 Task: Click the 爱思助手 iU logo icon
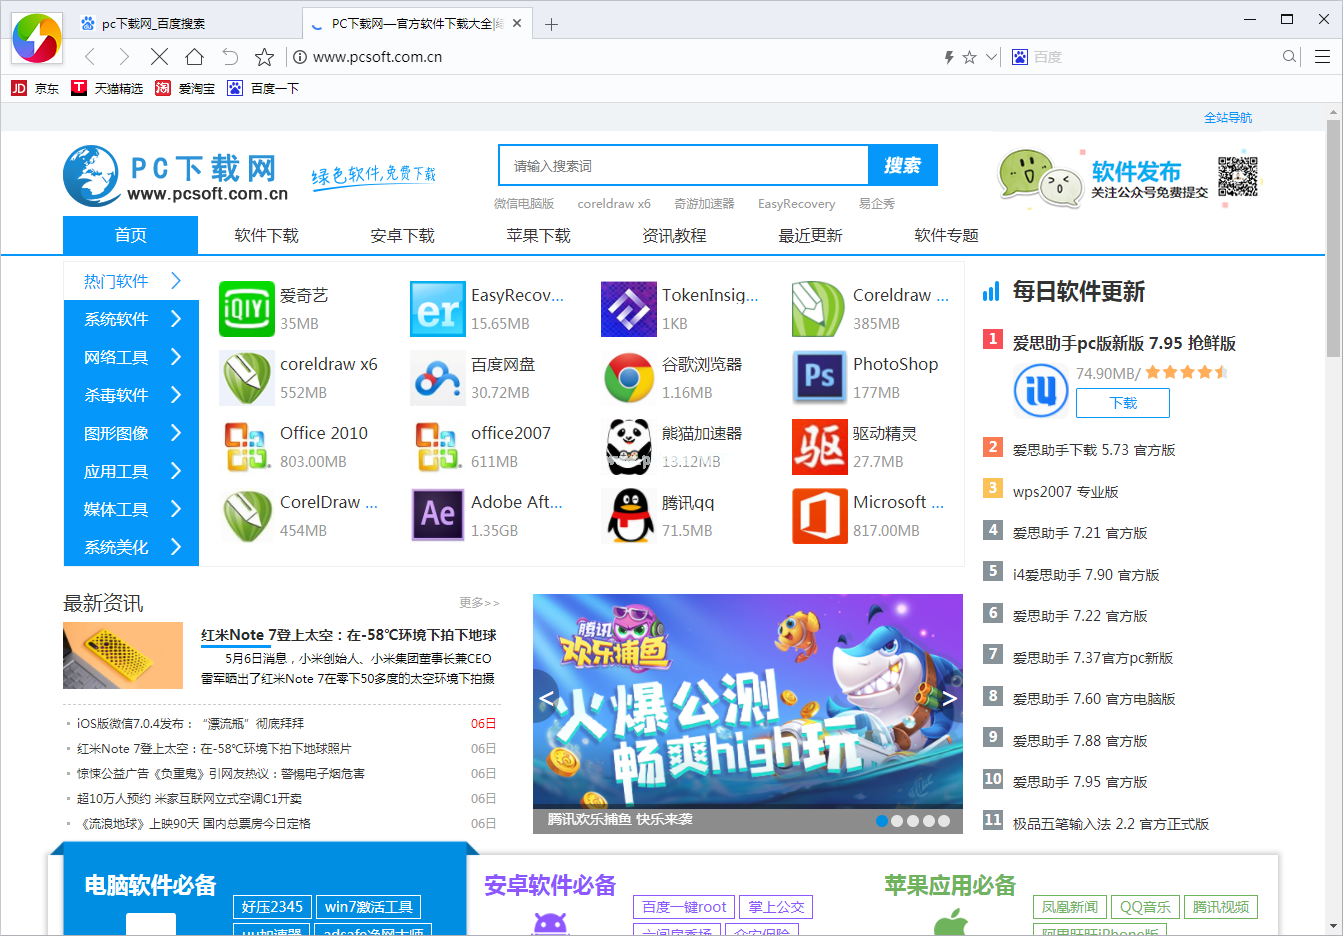coord(1040,390)
